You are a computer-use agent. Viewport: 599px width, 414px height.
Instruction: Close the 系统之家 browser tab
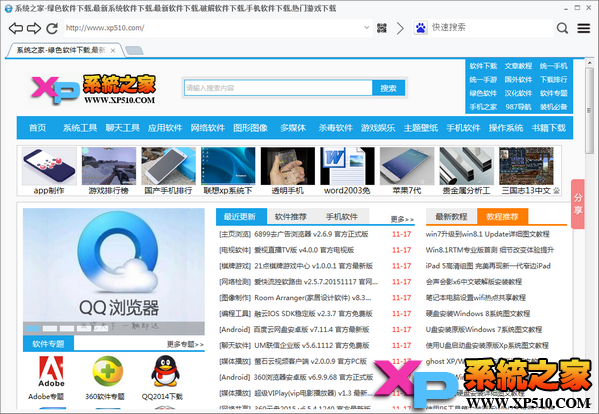pos(113,50)
